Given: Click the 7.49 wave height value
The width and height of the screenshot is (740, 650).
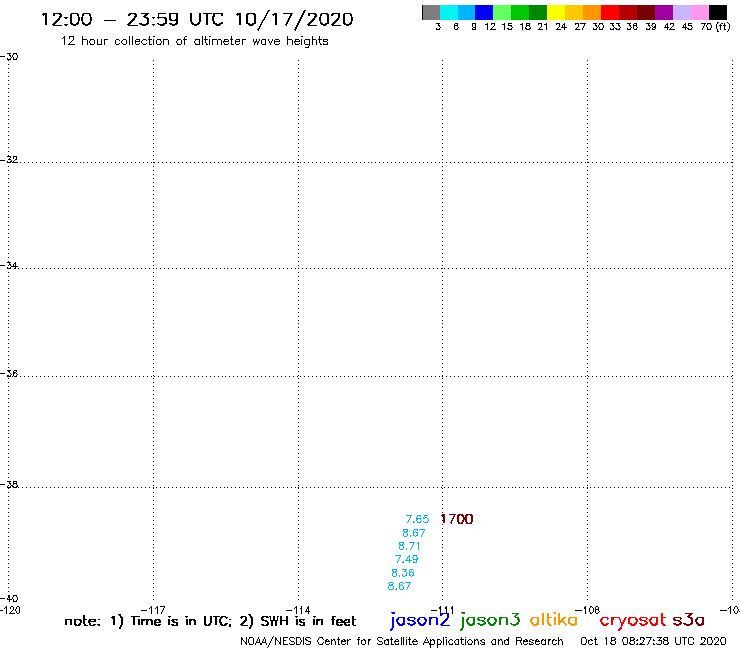Looking at the screenshot, I should tap(406, 559).
